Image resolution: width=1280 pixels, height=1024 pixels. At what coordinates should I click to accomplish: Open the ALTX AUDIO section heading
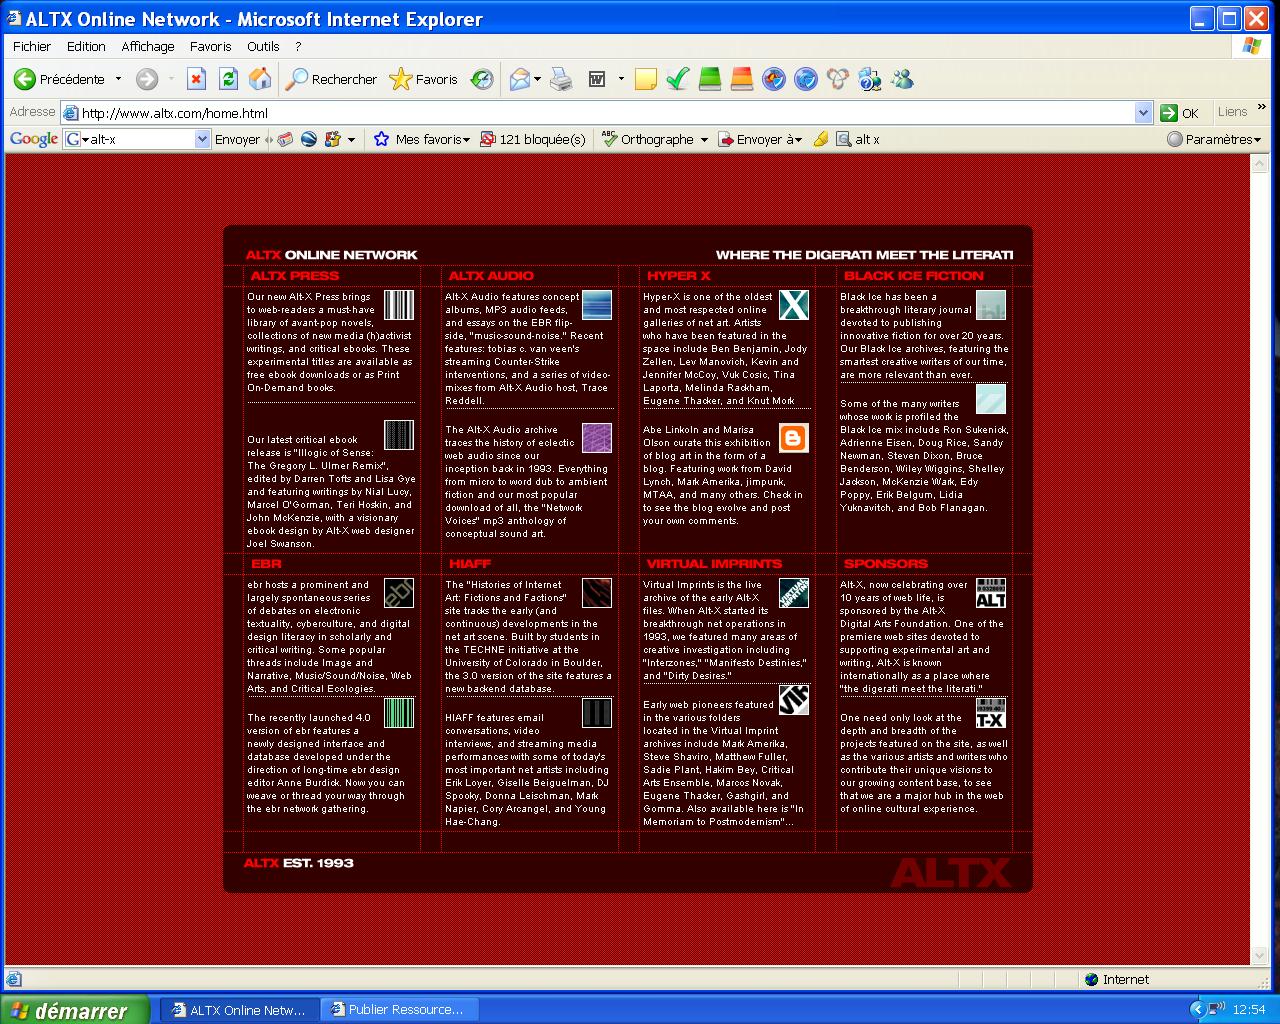click(491, 276)
